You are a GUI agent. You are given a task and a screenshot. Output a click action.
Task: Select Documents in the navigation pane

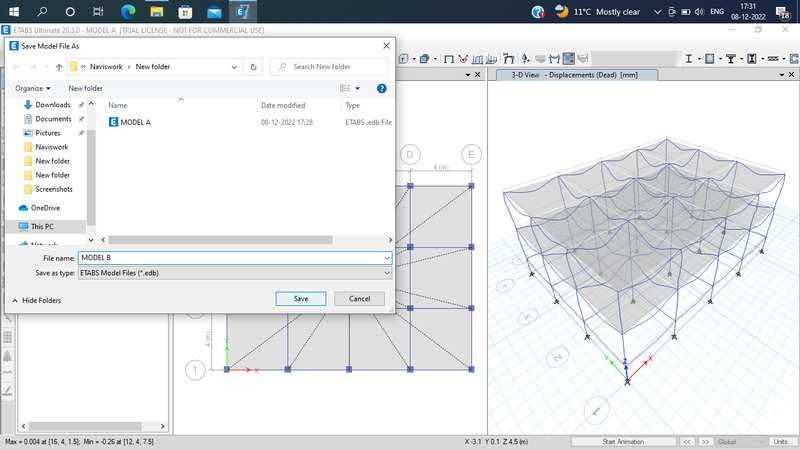pos(53,119)
